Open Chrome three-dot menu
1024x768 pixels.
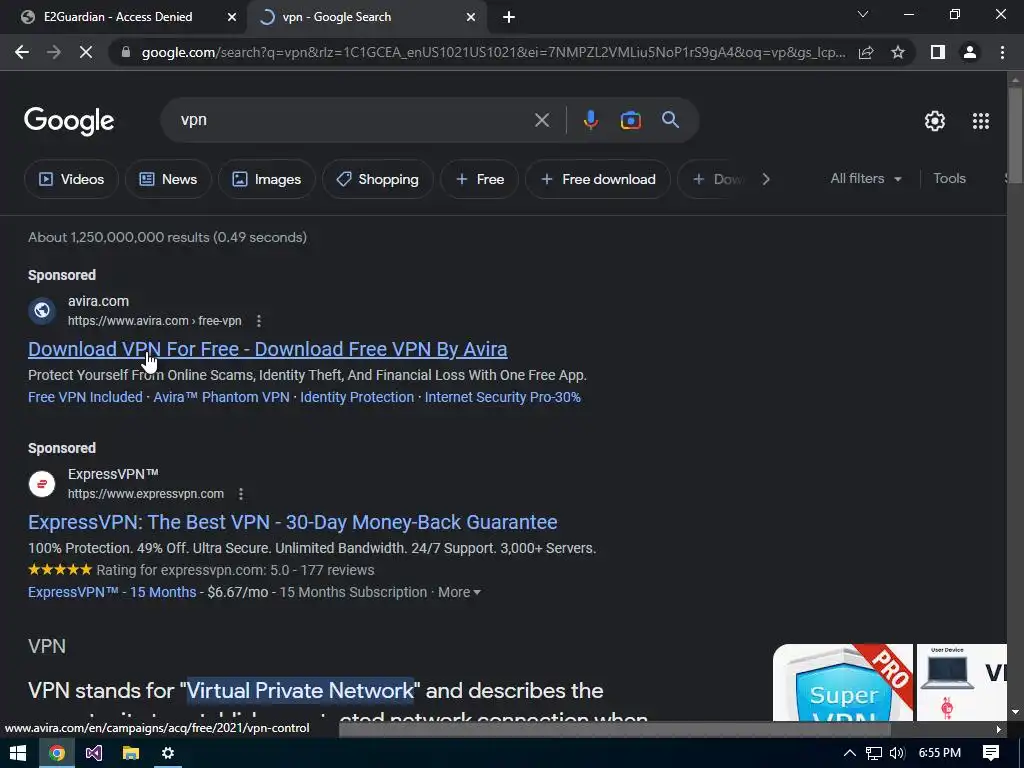[1002, 52]
